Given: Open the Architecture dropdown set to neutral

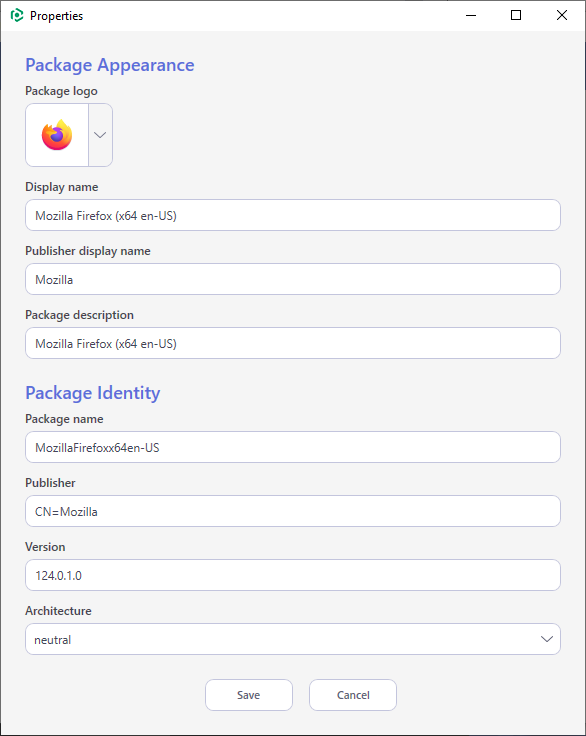Looking at the screenshot, I should click(x=293, y=639).
